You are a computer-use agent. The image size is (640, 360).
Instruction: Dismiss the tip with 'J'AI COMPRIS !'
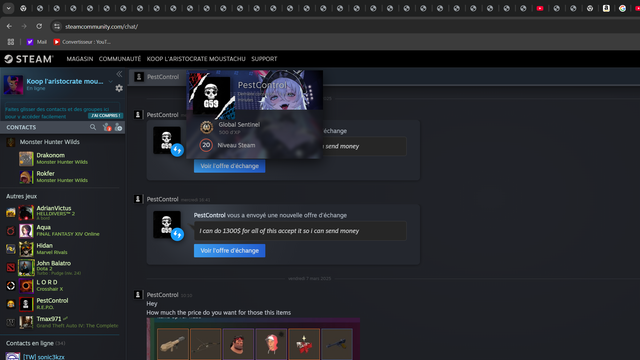click(x=105, y=116)
